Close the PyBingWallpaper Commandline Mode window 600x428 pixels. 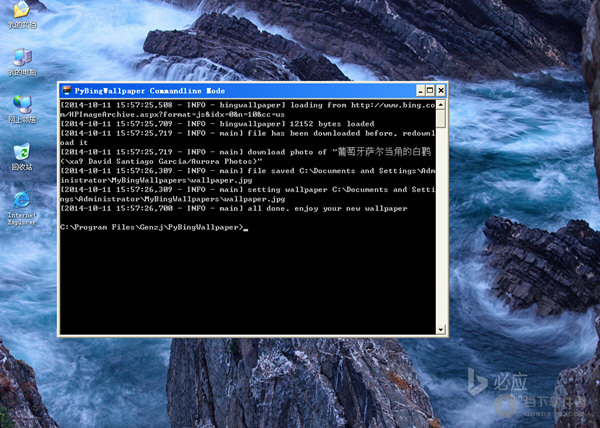click(441, 91)
